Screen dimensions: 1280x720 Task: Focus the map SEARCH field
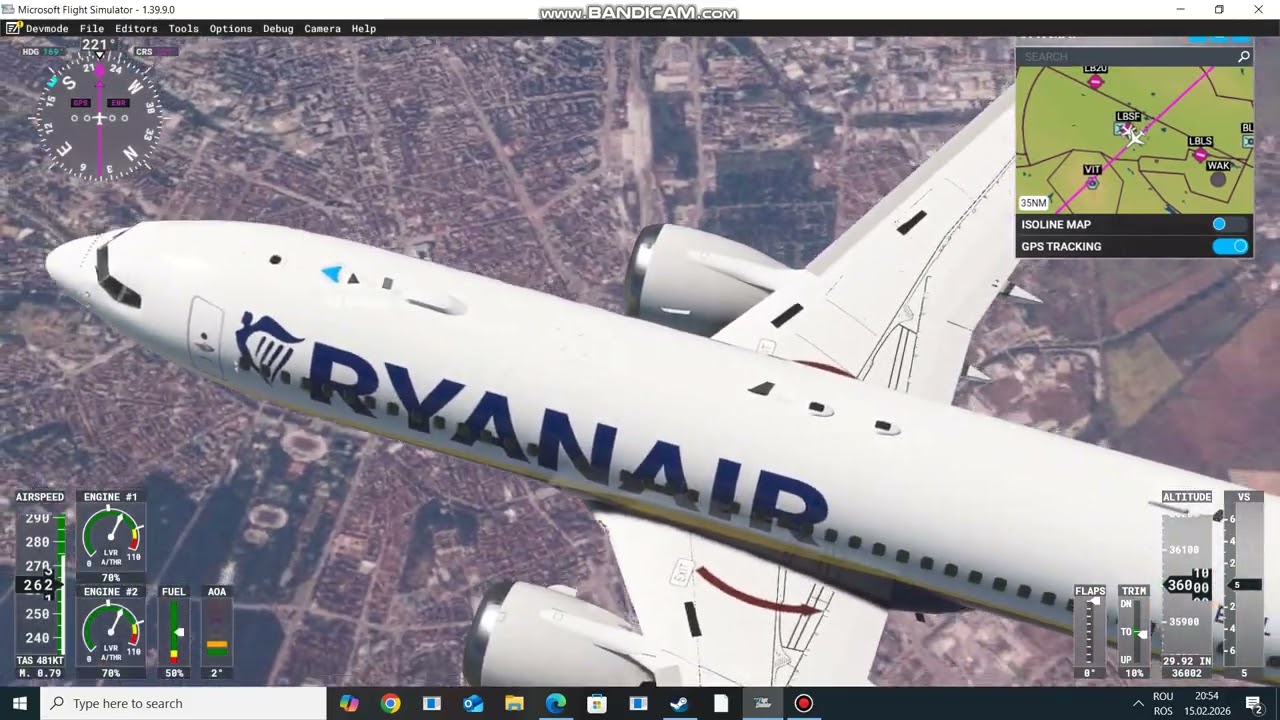[1126, 57]
